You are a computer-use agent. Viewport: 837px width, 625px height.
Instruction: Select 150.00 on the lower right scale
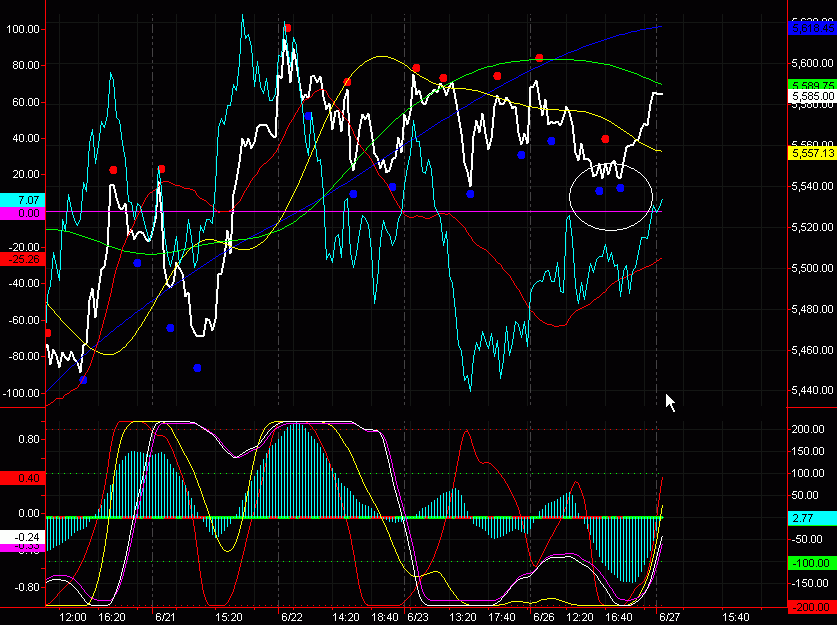[x=807, y=452]
